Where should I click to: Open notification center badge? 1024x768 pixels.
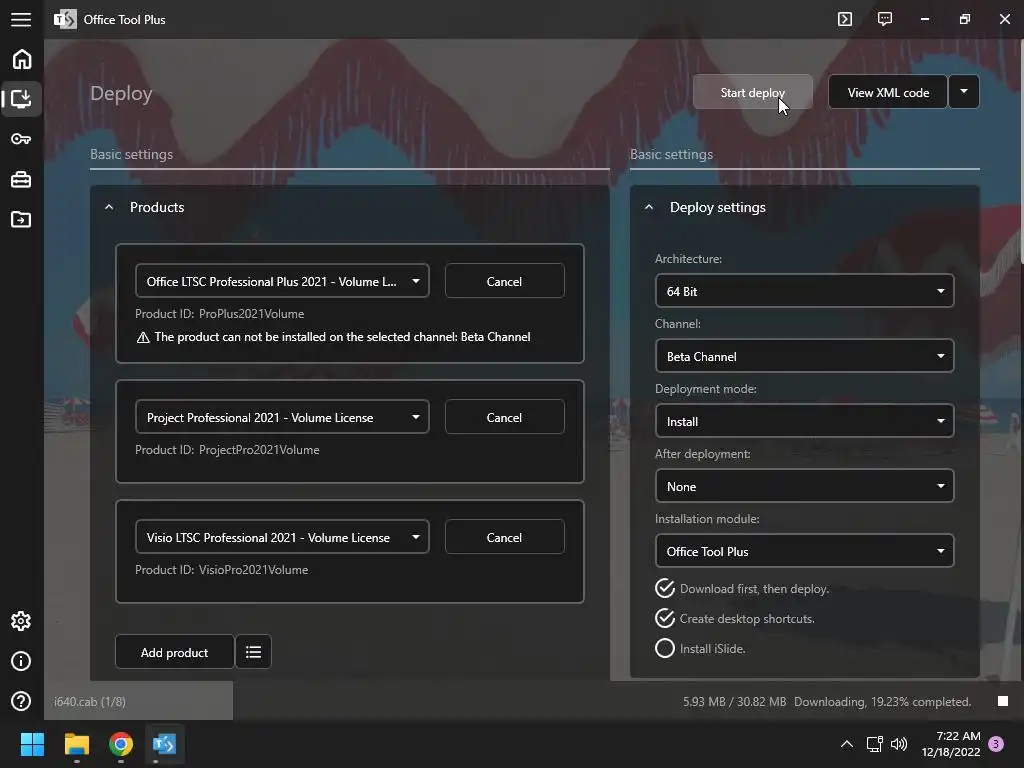(996, 744)
